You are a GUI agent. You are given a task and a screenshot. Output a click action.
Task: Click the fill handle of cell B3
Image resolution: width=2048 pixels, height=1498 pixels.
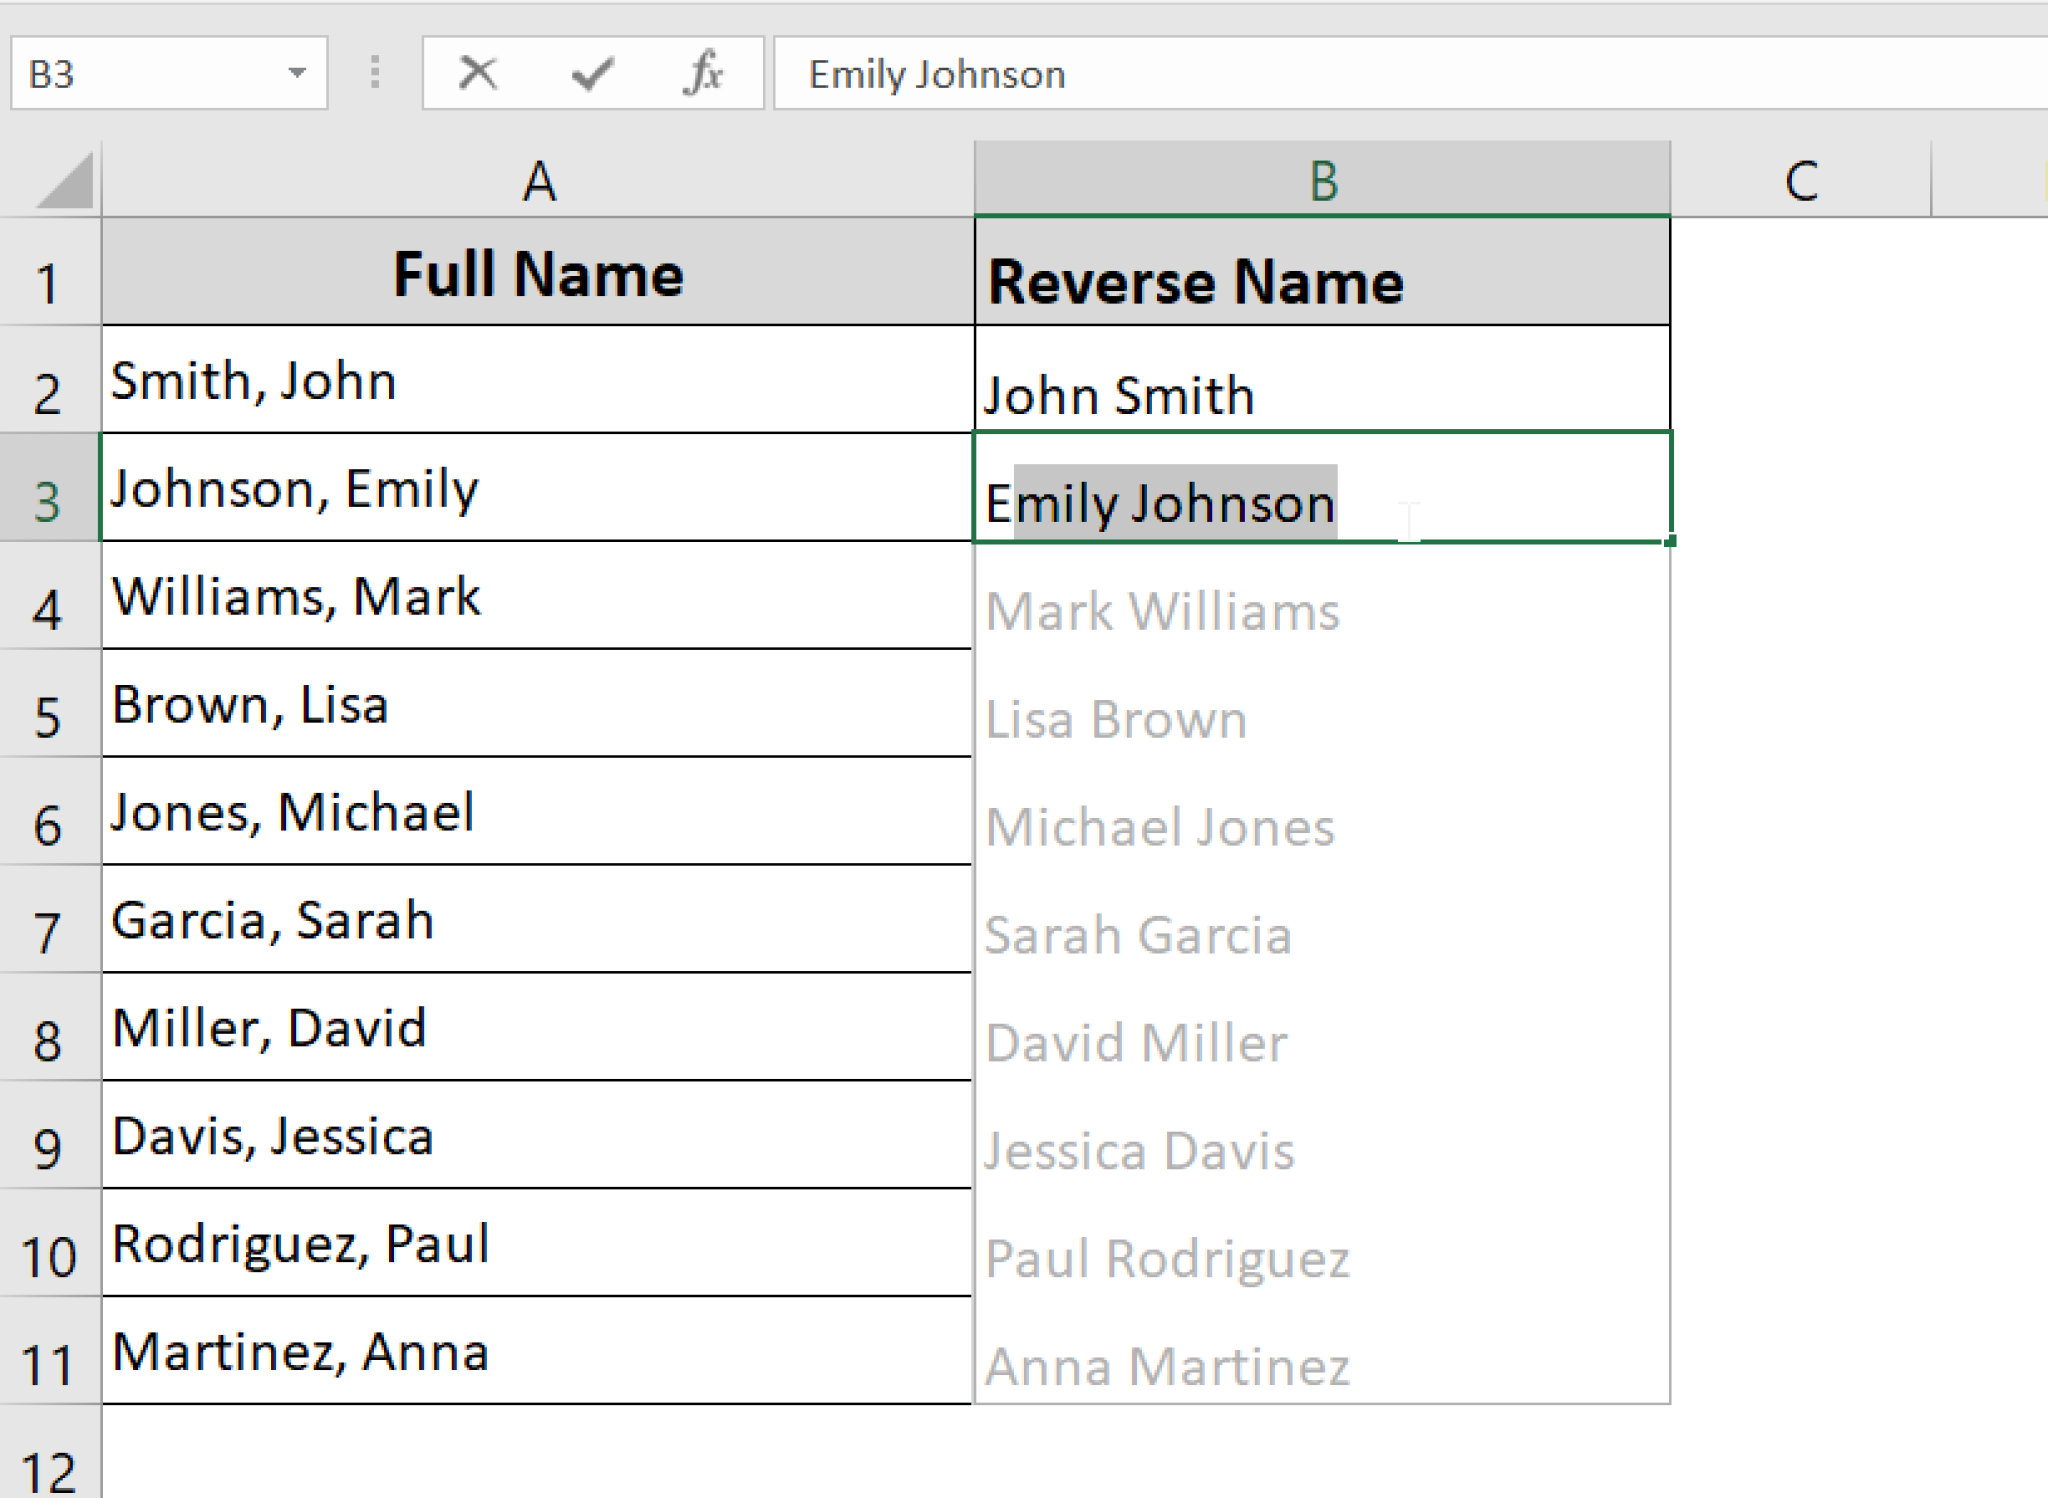click(x=1667, y=541)
